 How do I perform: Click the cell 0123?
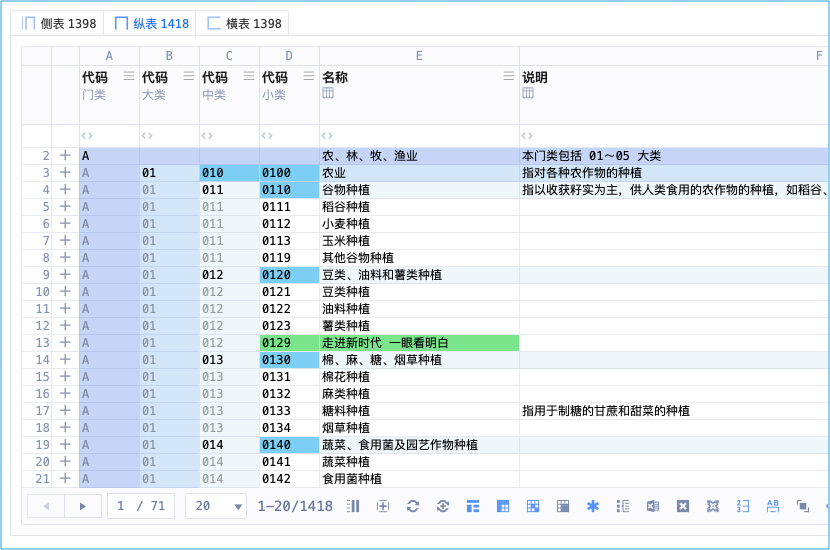coord(290,326)
